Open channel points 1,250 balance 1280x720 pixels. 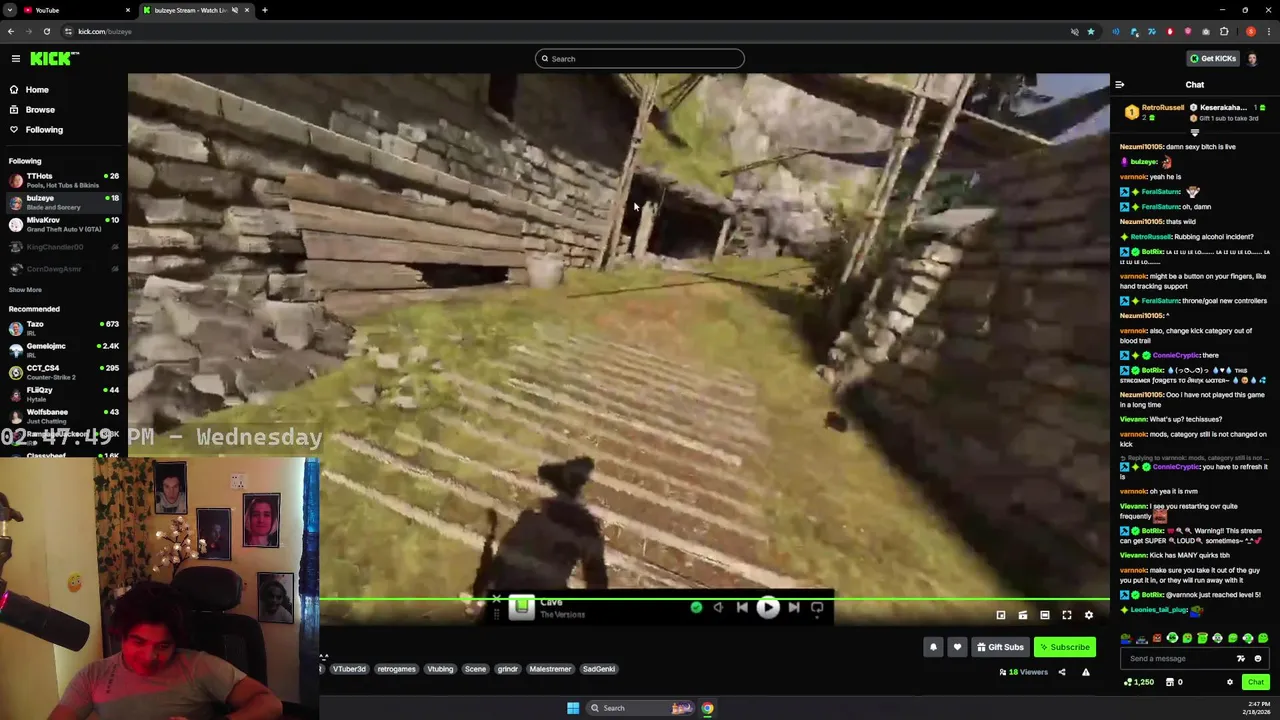click(1138, 682)
